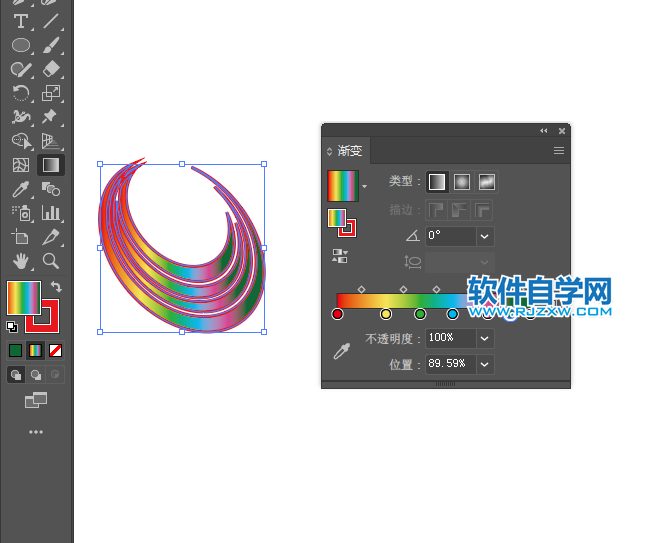This screenshot has width=660, height=543.
Task: Set paint to None
Action: click(56, 351)
